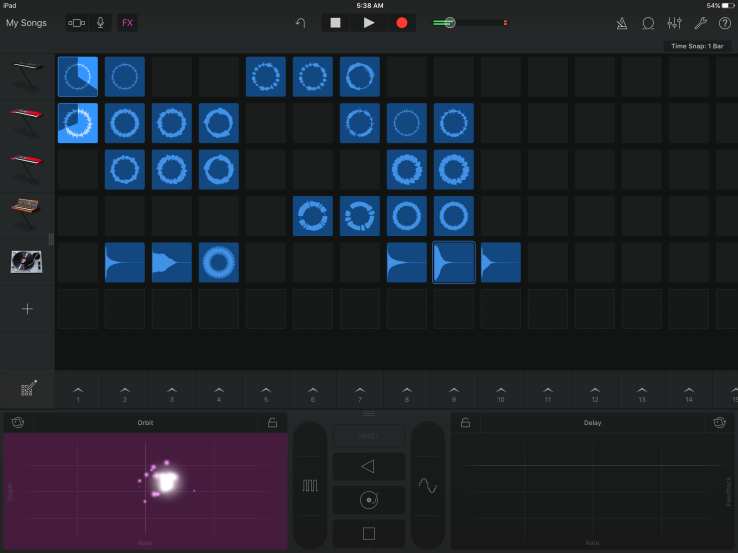Trigger column 2
This screenshot has width=738, height=553.
tap(125, 394)
